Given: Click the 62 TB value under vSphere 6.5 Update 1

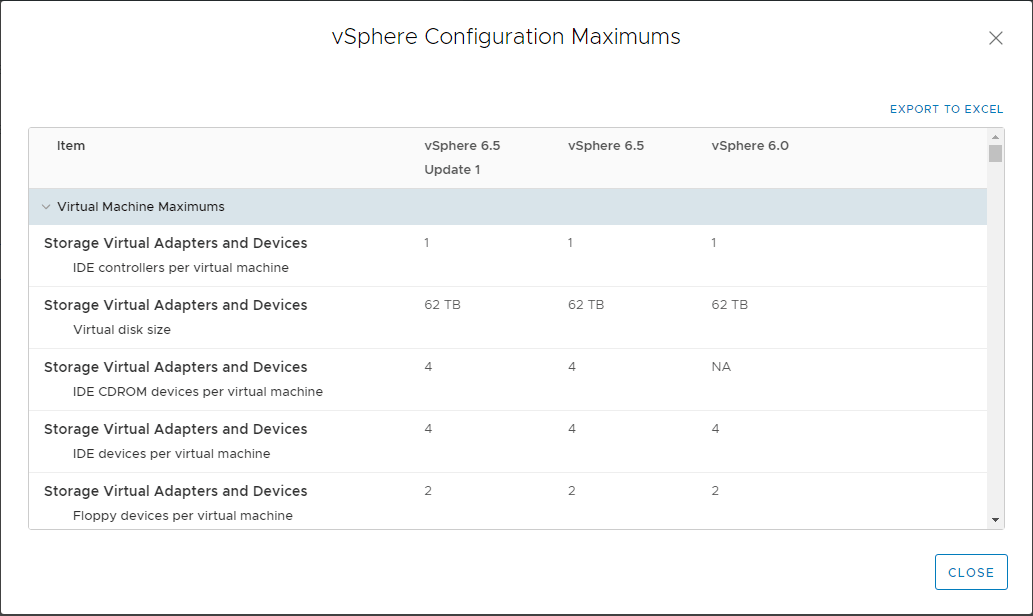Looking at the screenshot, I should tap(442, 305).
